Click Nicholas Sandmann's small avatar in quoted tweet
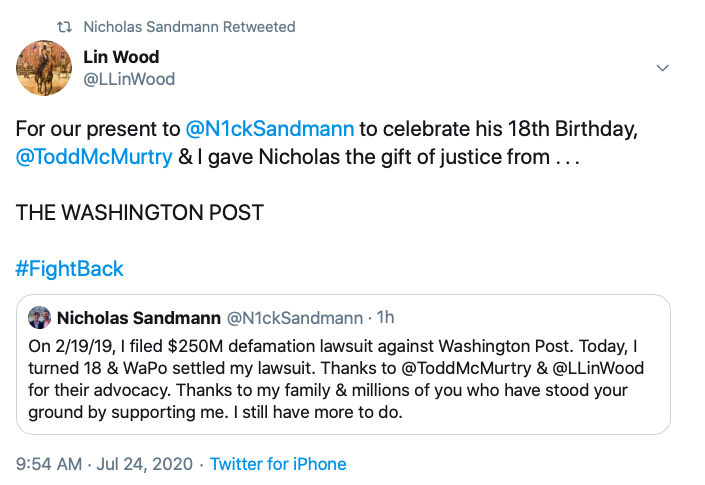The image size is (705, 485). pyautogui.click(x=40, y=318)
